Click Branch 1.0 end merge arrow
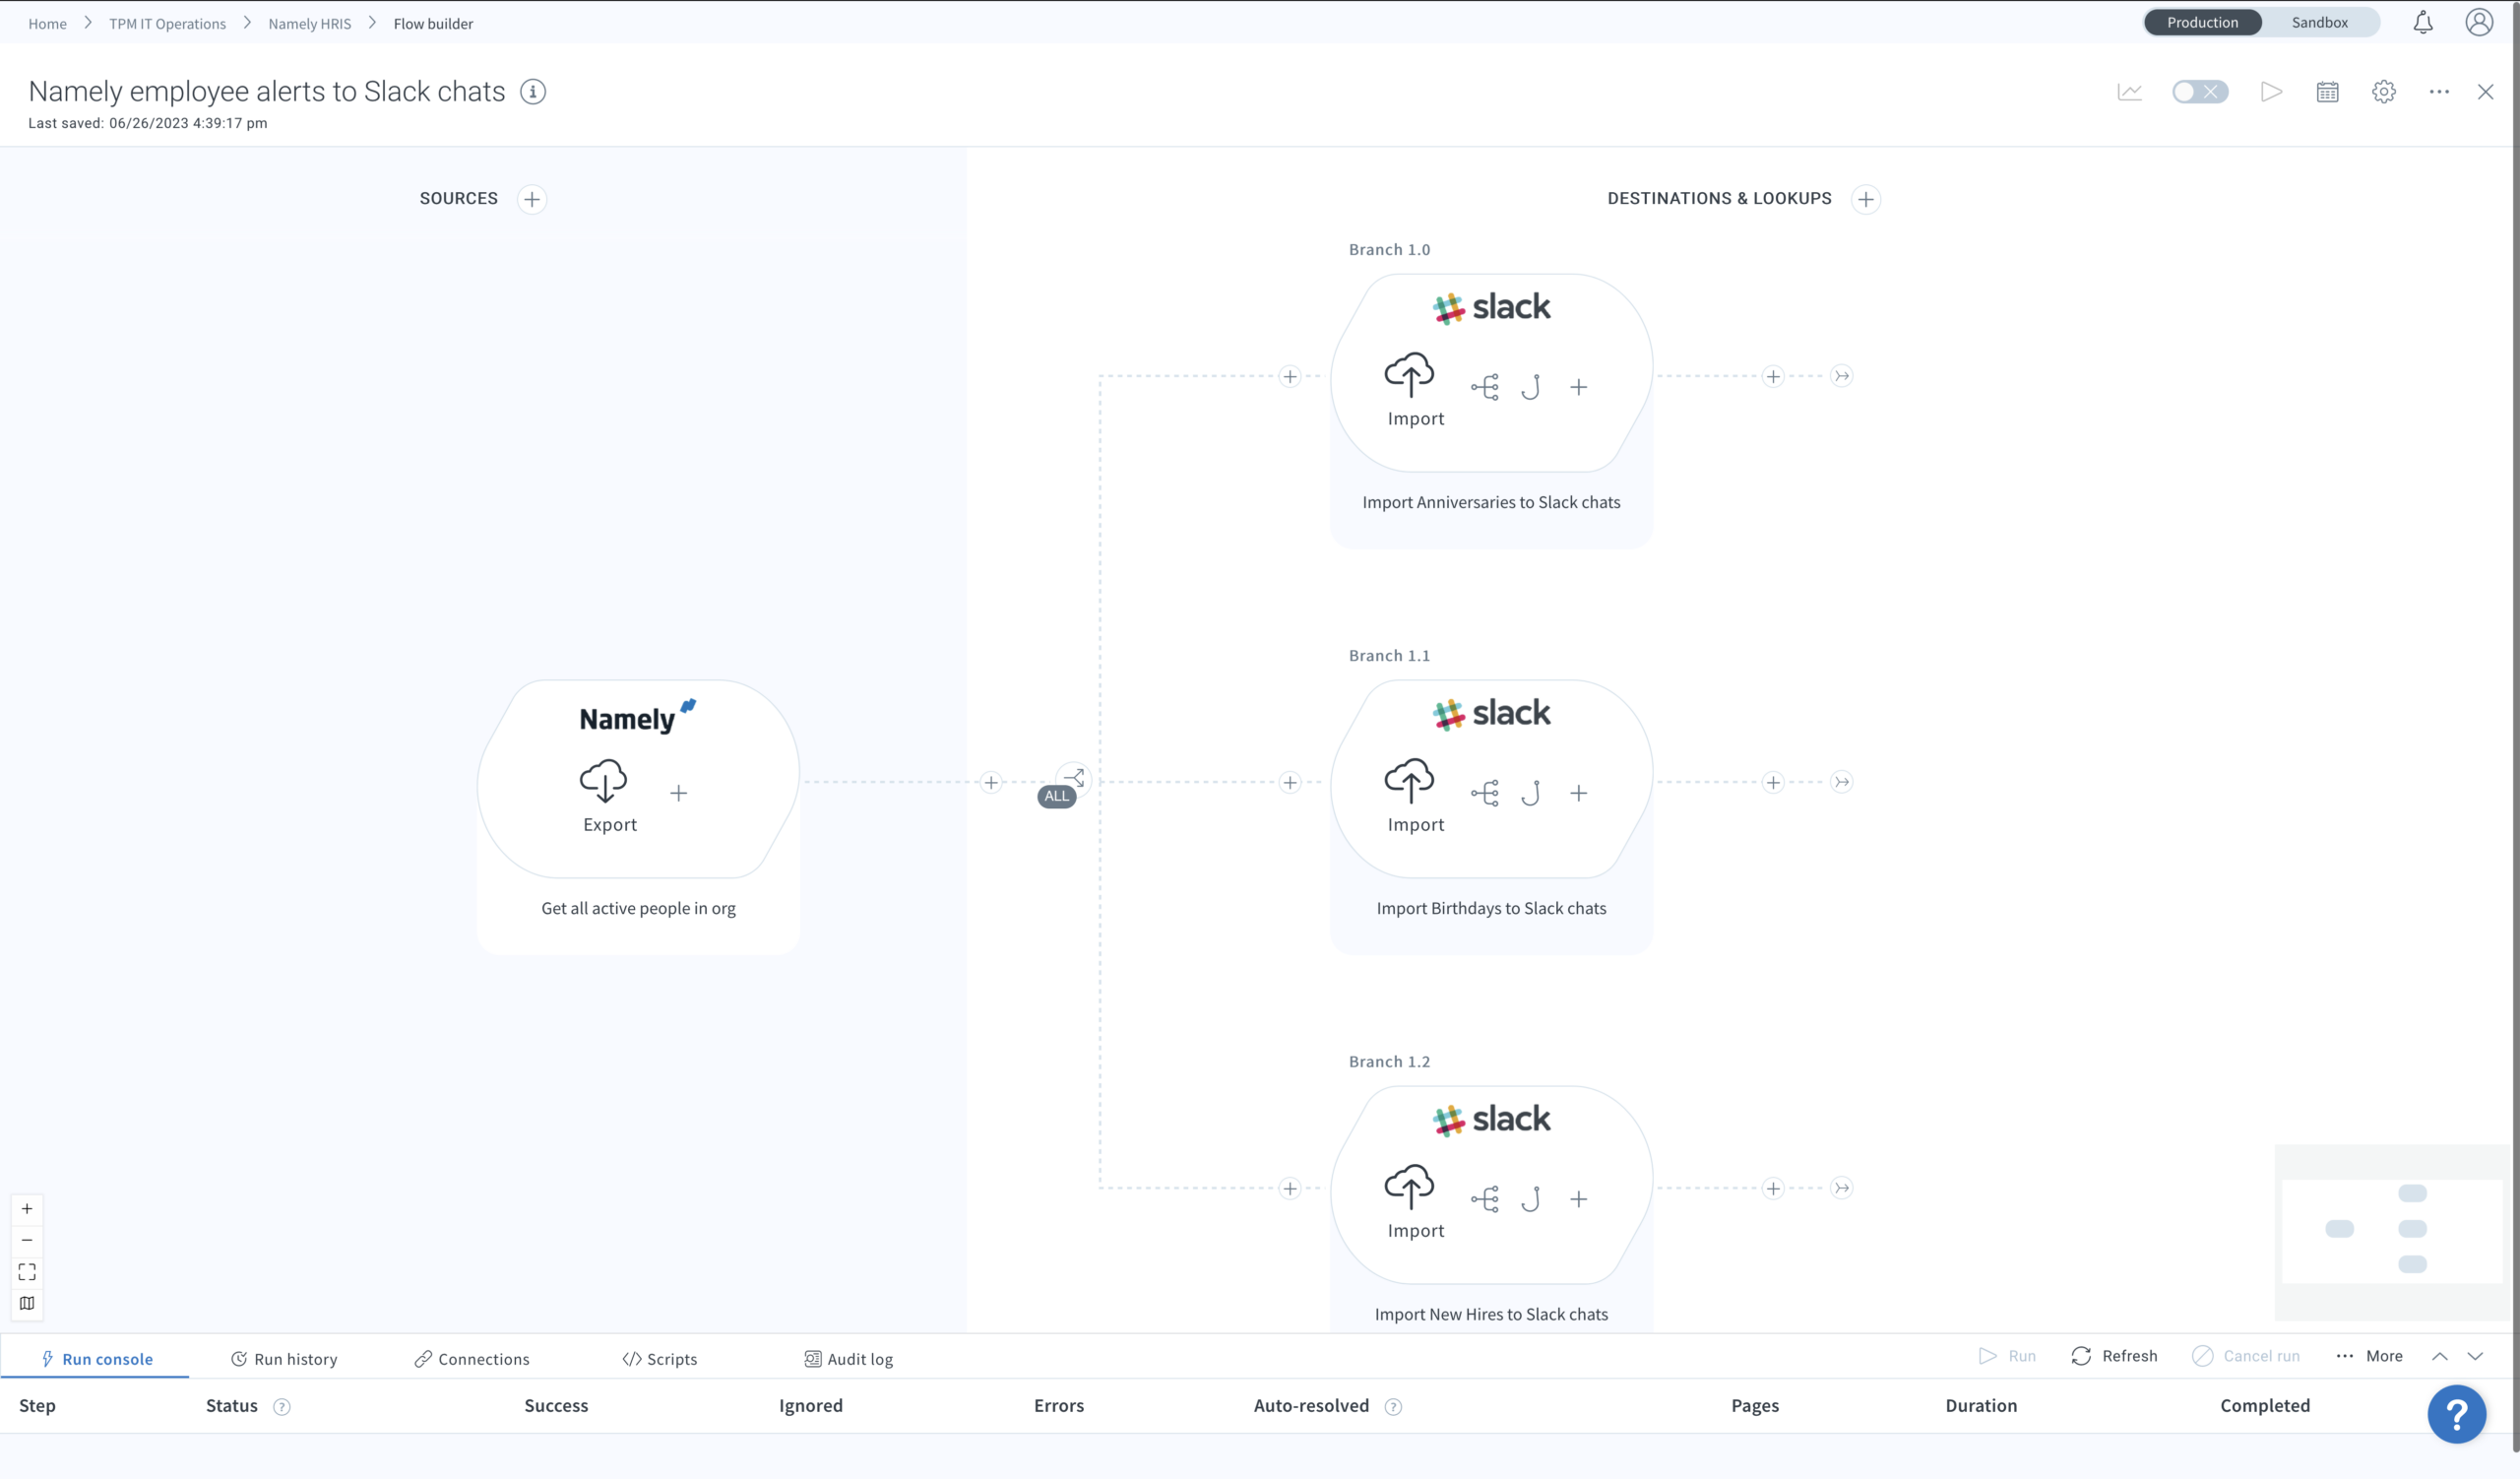 pos(1841,376)
